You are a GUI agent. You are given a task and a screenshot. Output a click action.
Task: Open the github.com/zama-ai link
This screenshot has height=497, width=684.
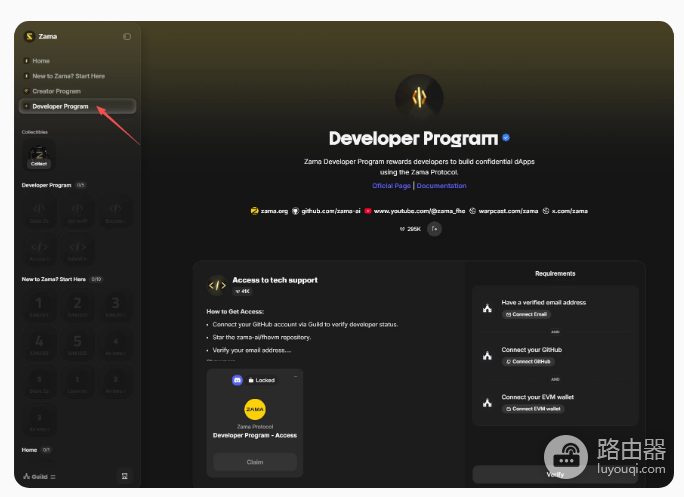[x=326, y=211]
